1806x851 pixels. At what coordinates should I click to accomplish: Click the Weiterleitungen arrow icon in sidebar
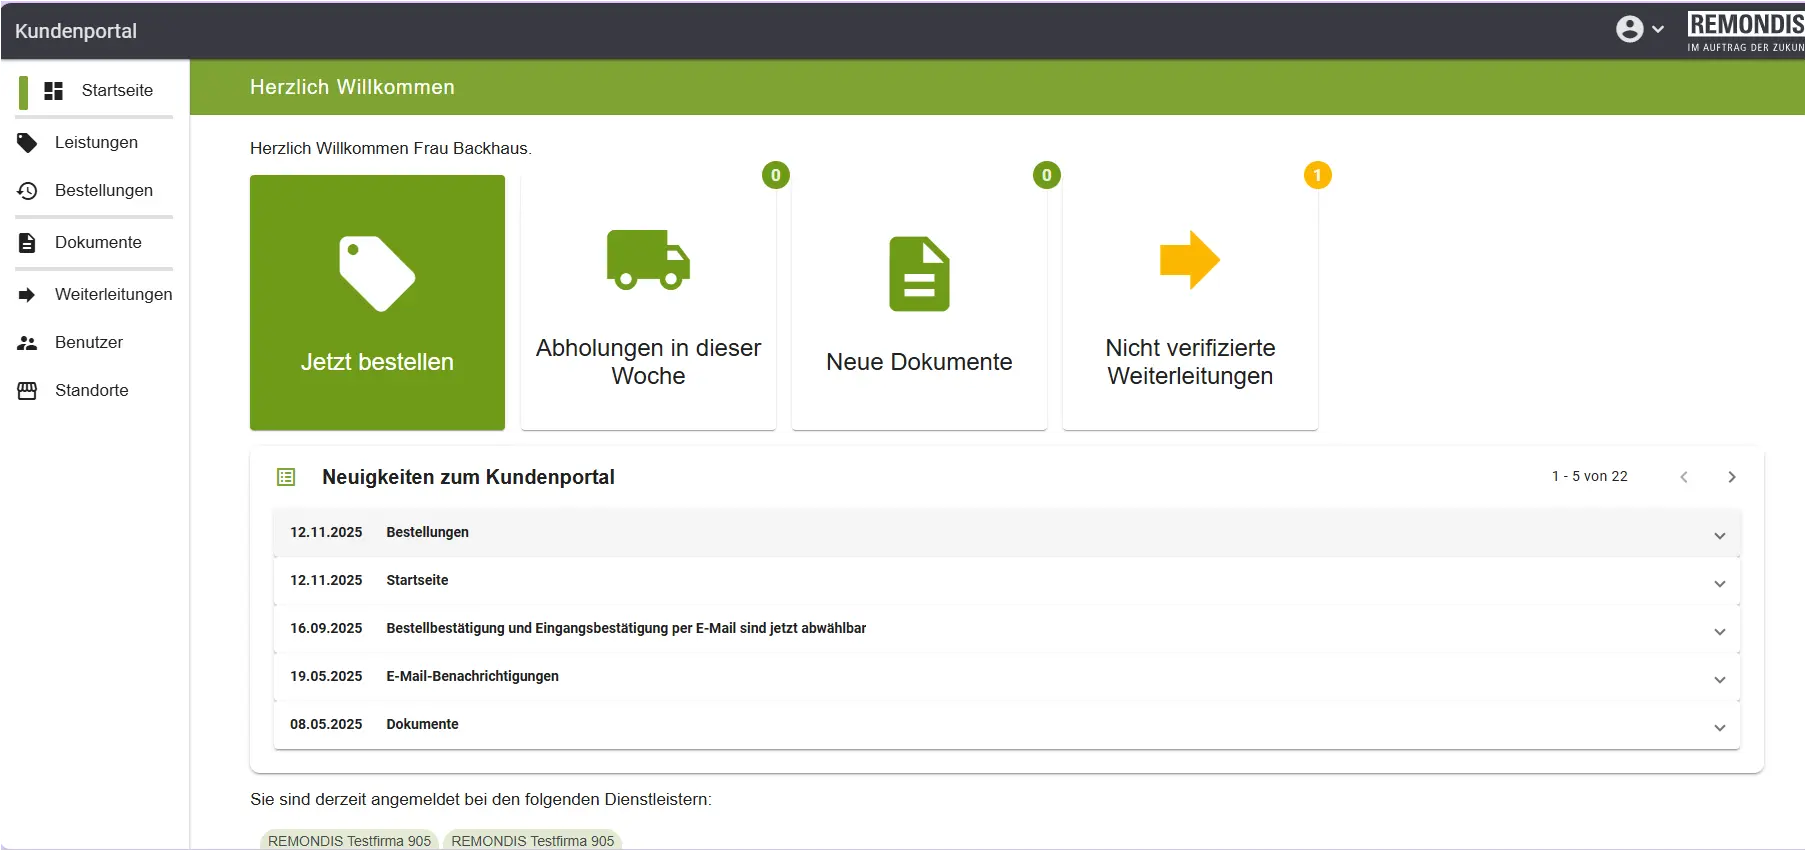pyautogui.click(x=27, y=295)
